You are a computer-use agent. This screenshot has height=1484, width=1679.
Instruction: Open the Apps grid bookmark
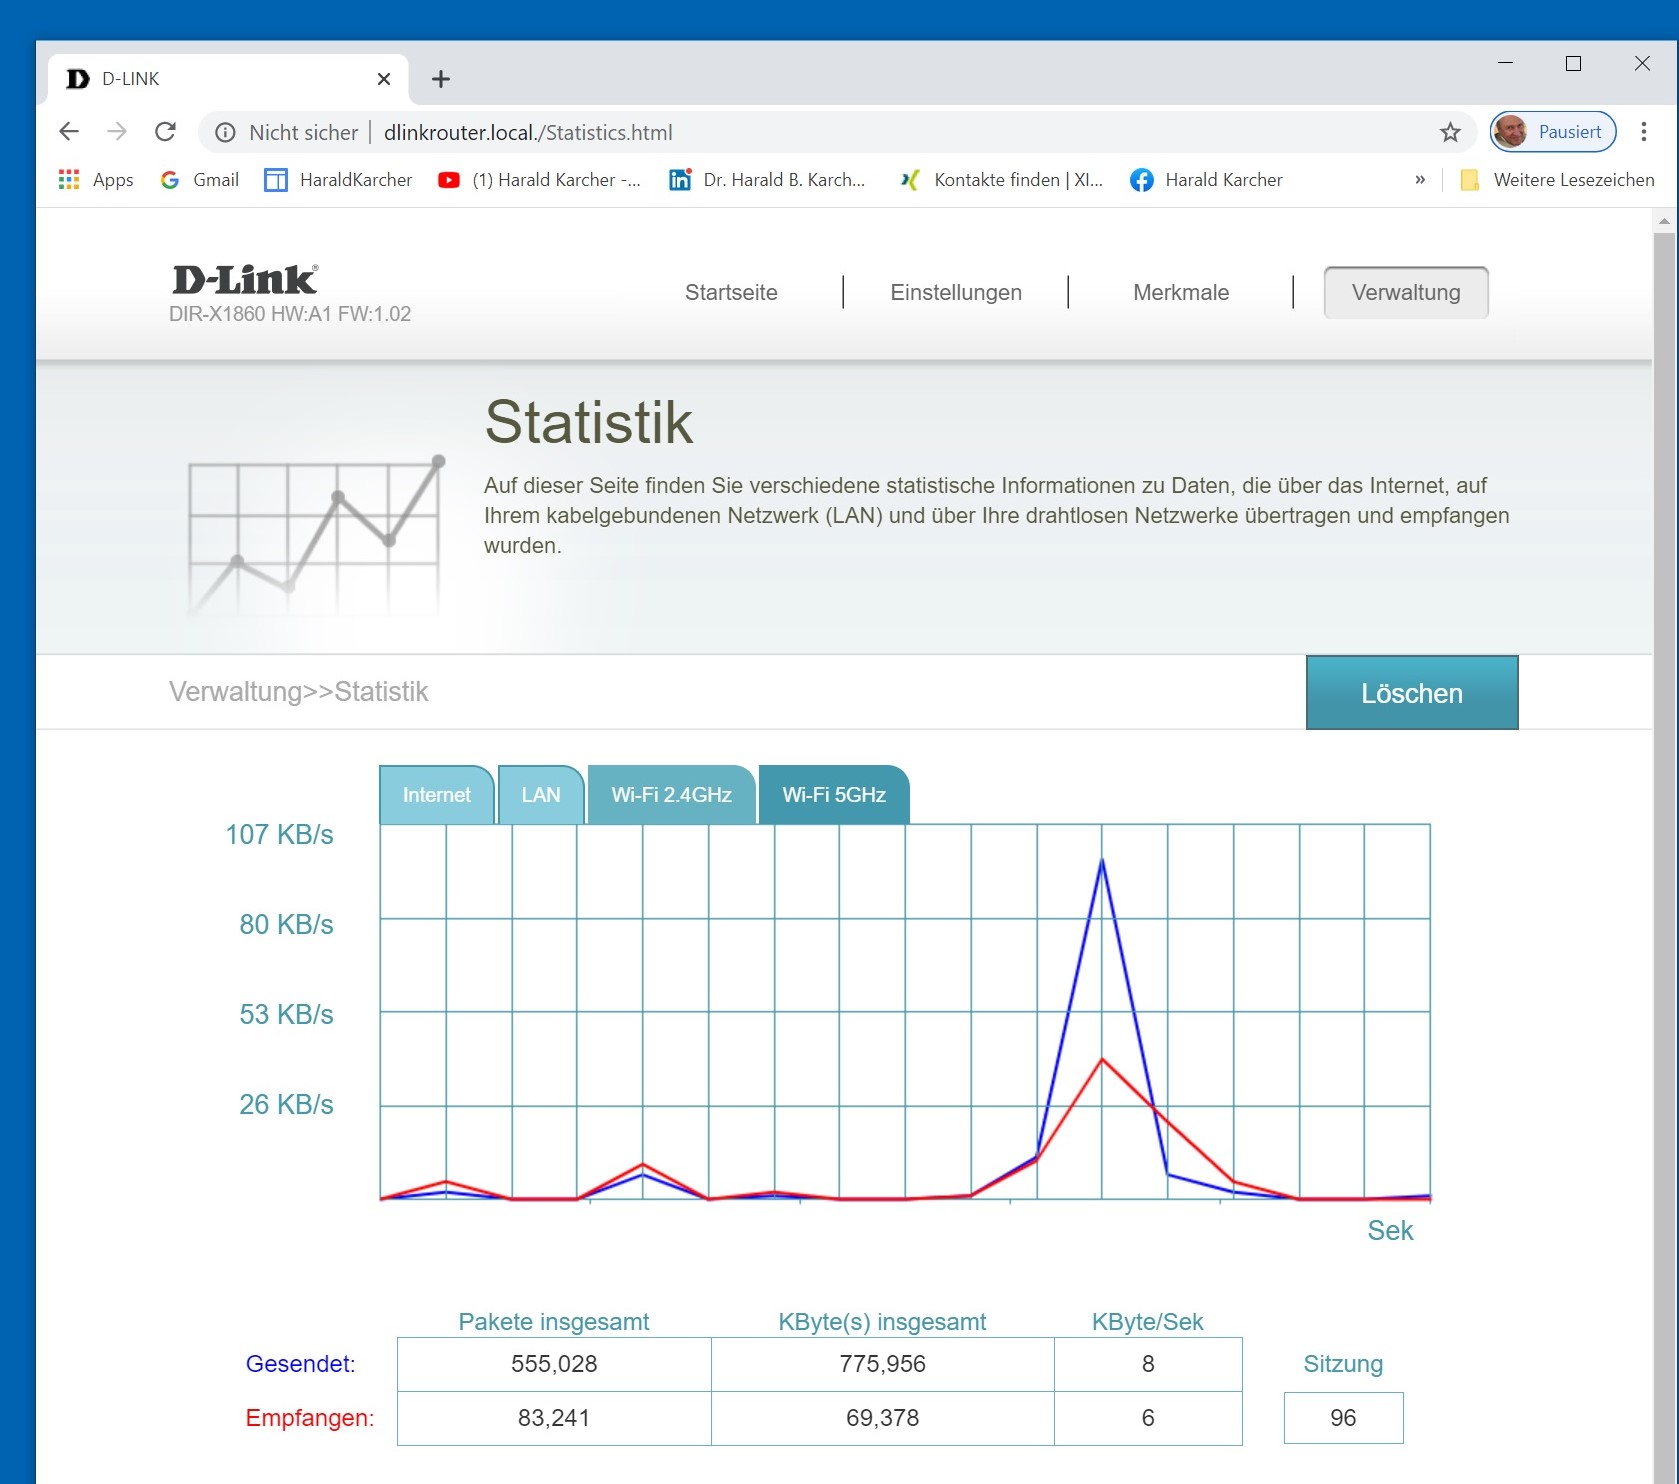tap(96, 180)
